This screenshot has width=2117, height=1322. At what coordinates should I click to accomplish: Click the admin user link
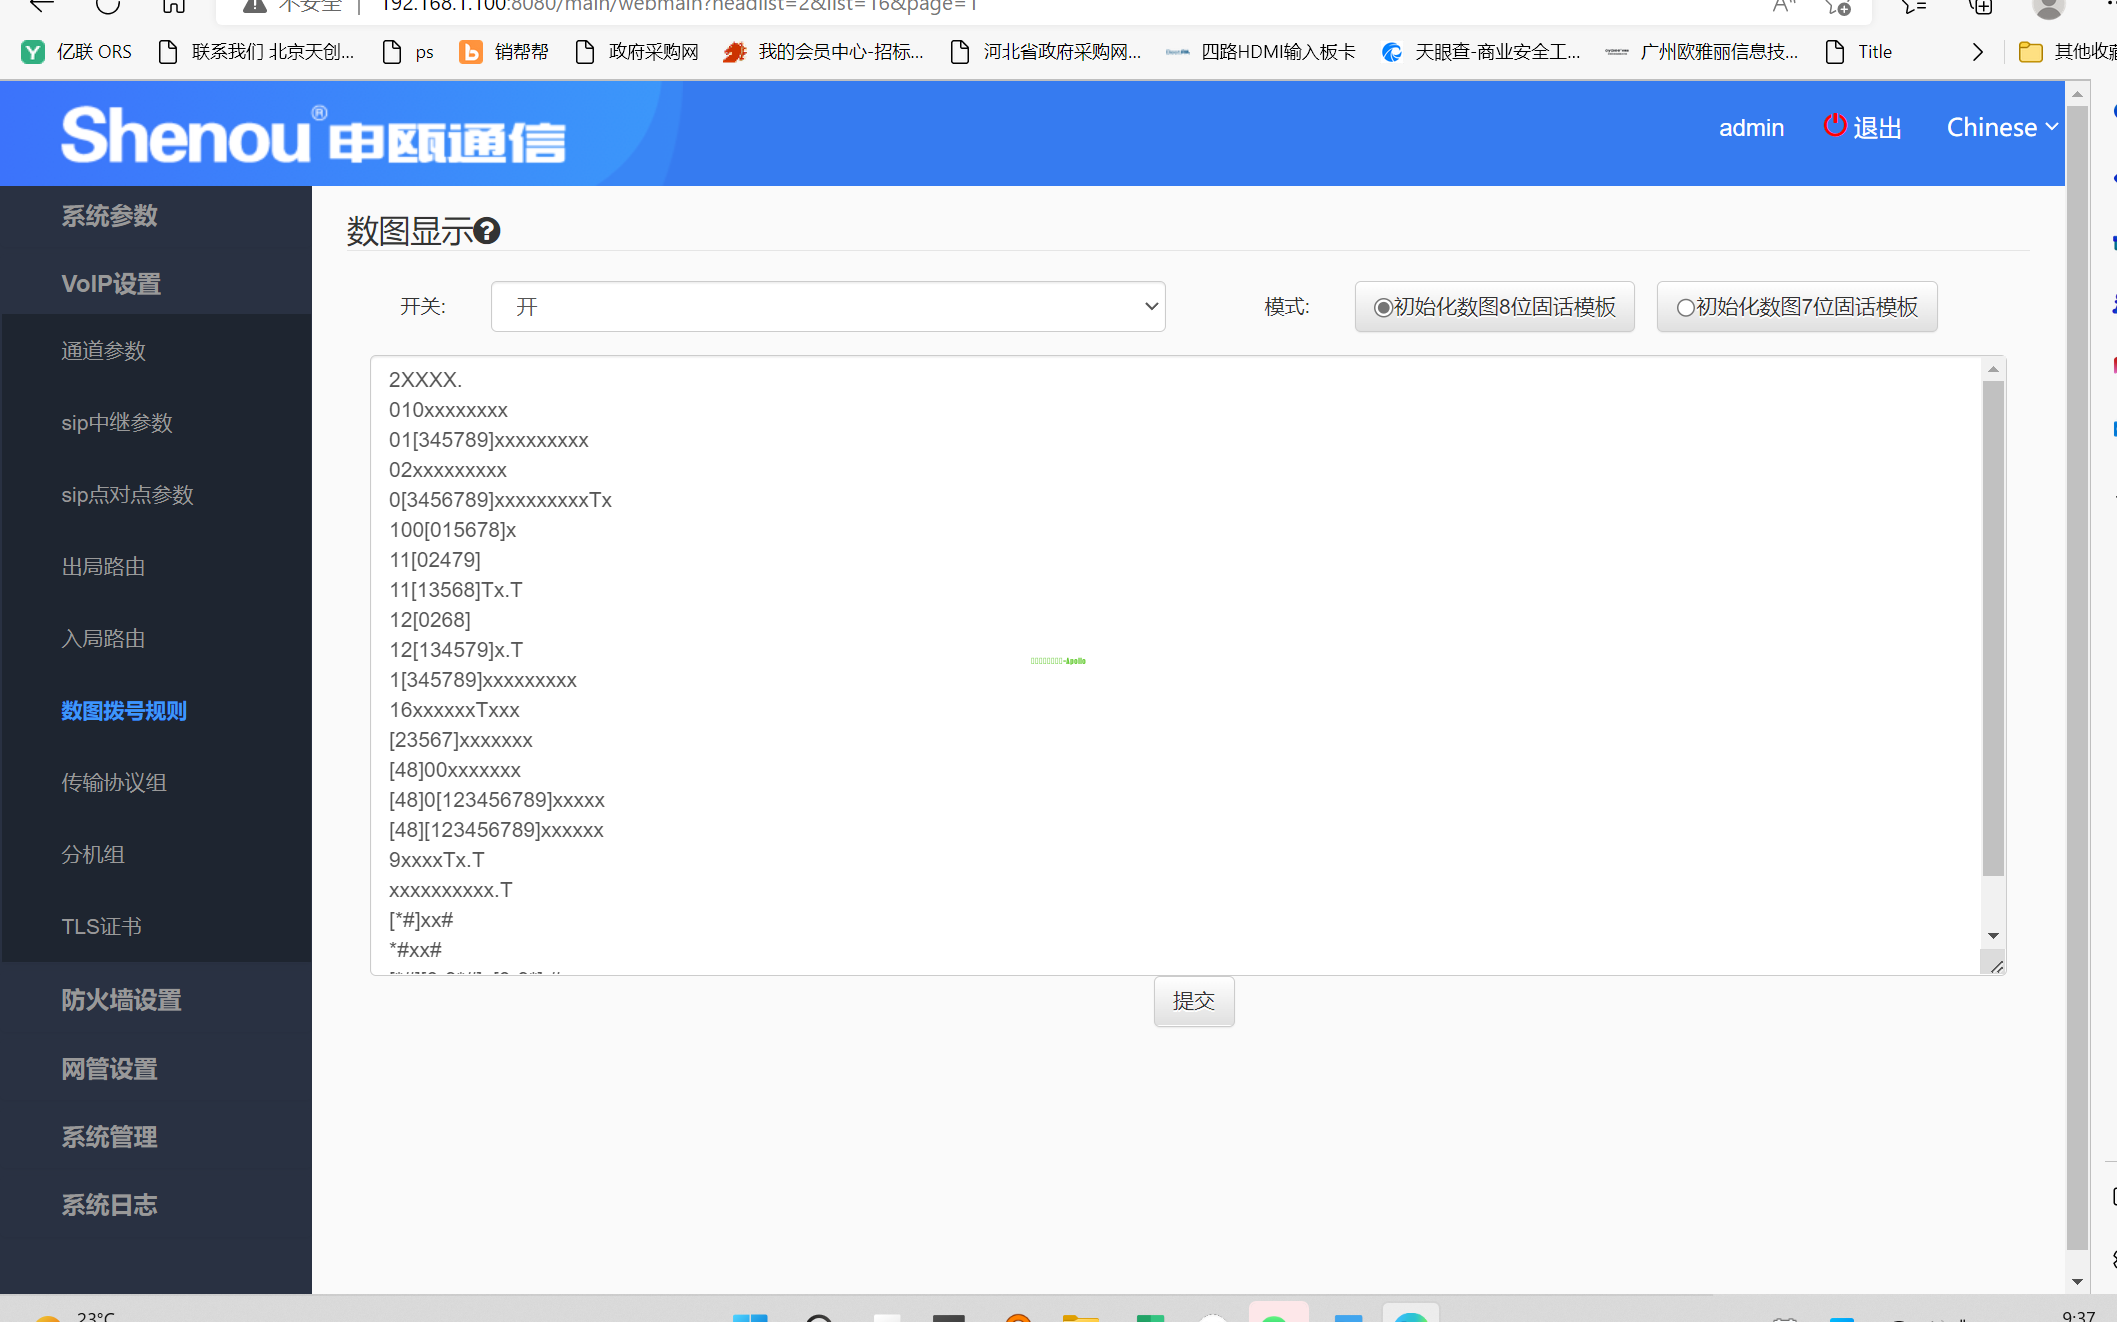pos(1751,127)
